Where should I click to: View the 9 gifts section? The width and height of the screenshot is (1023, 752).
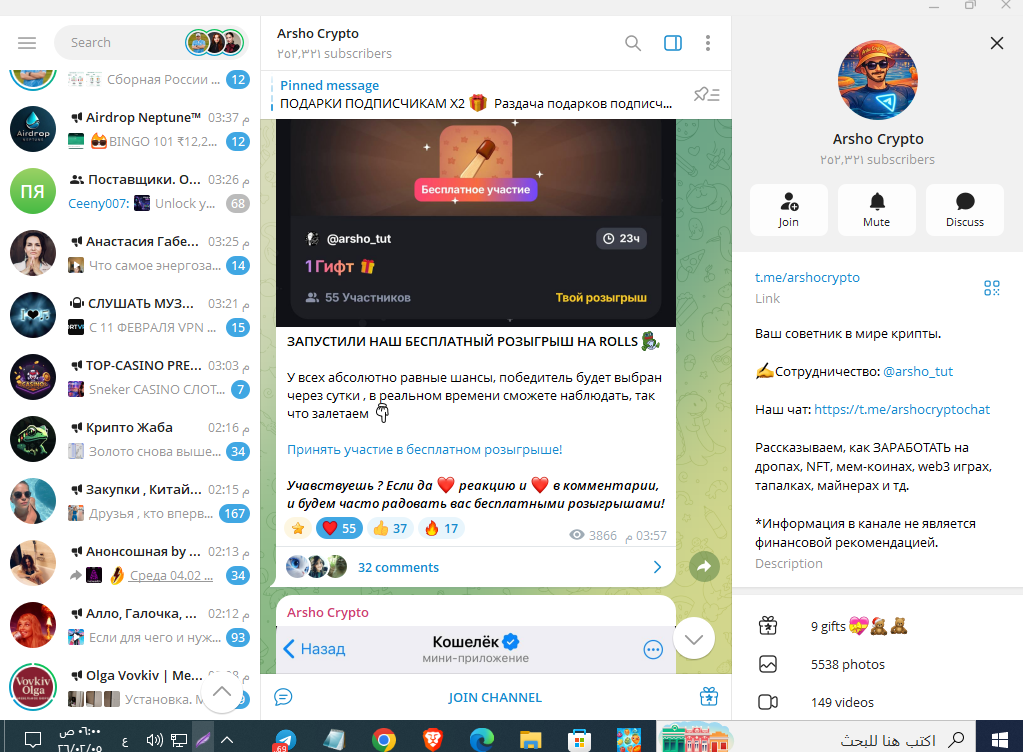[x=877, y=626]
